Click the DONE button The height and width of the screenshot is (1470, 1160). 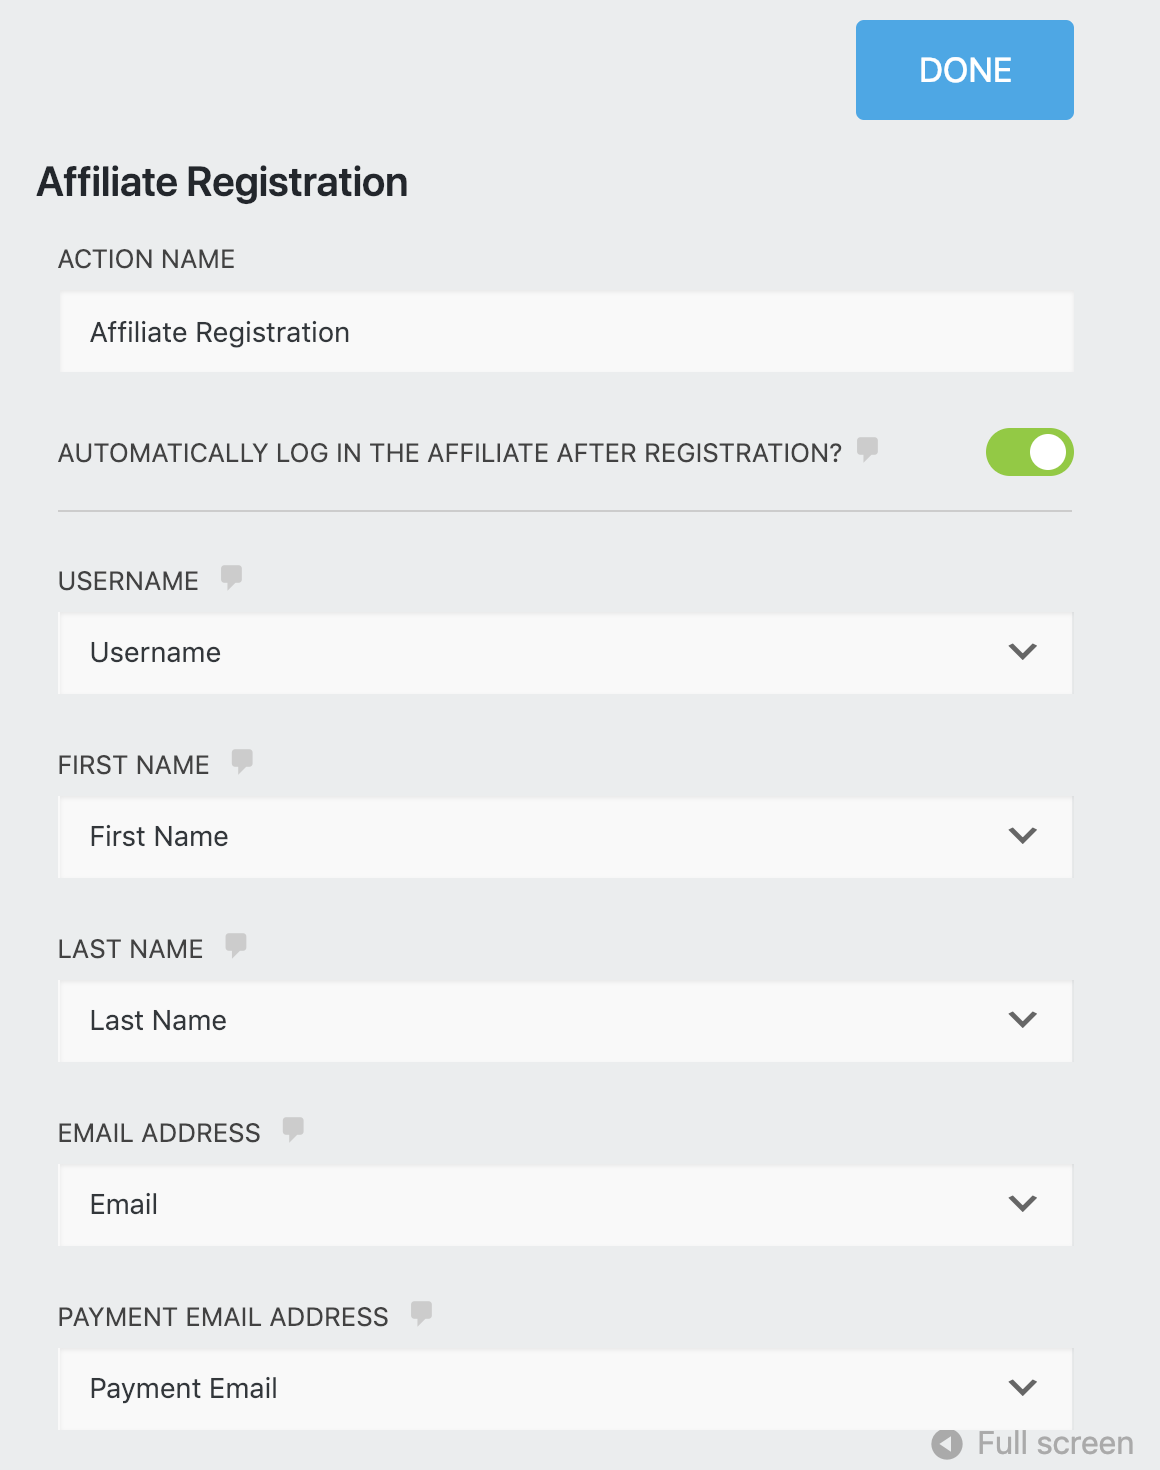click(963, 69)
